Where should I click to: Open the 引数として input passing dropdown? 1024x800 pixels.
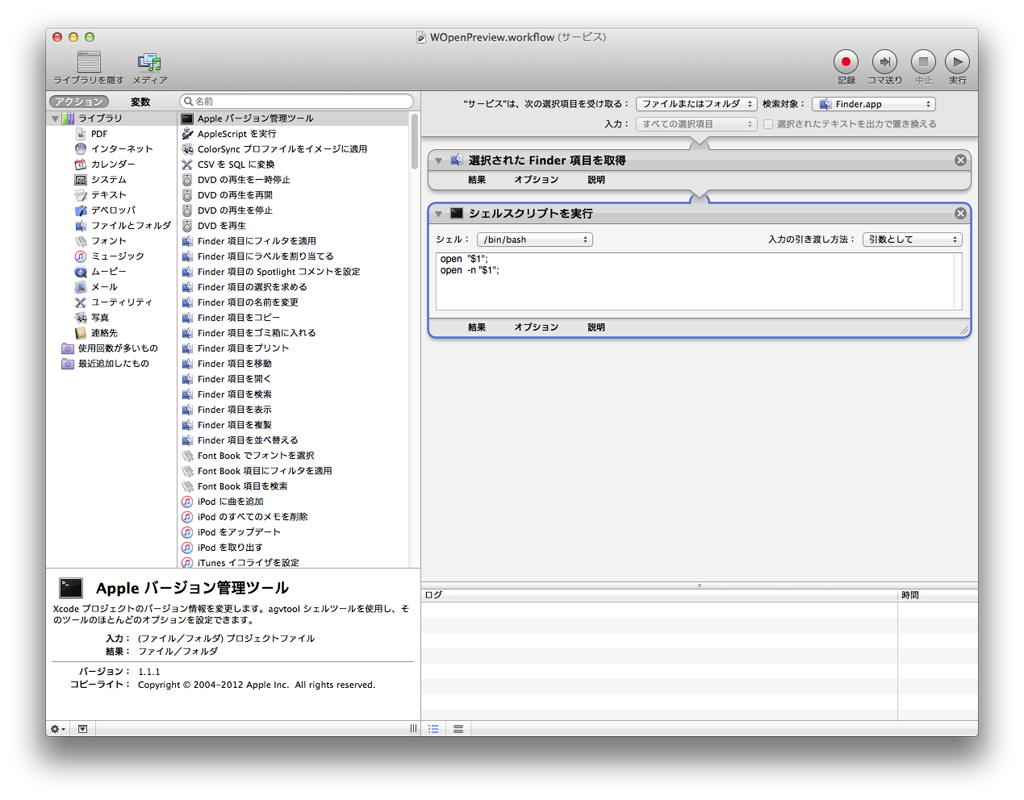pos(912,240)
